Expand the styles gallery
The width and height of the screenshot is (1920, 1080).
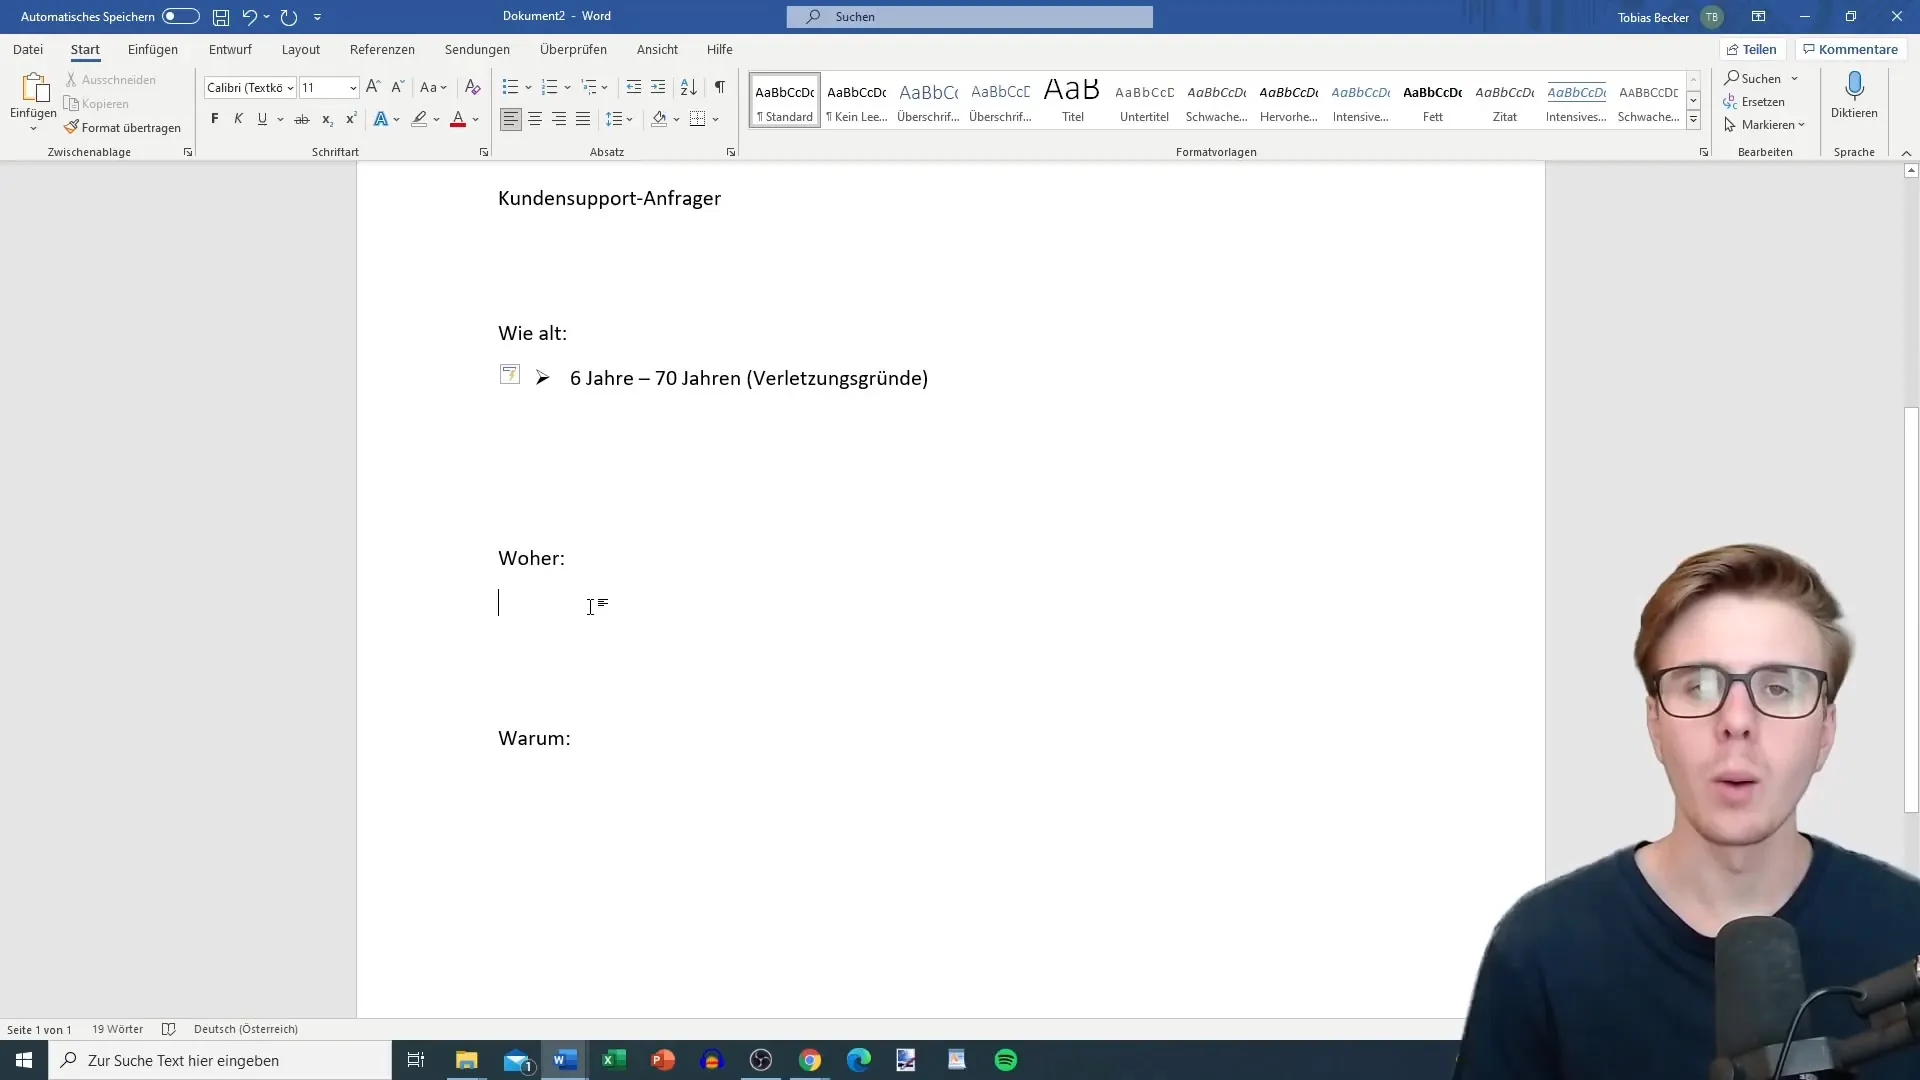pos(1694,119)
